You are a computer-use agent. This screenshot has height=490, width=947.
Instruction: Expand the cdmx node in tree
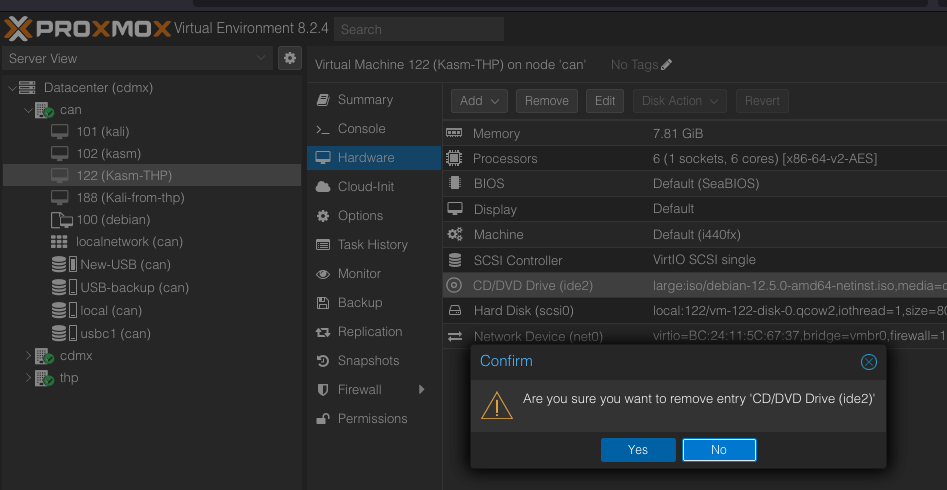coord(27,356)
